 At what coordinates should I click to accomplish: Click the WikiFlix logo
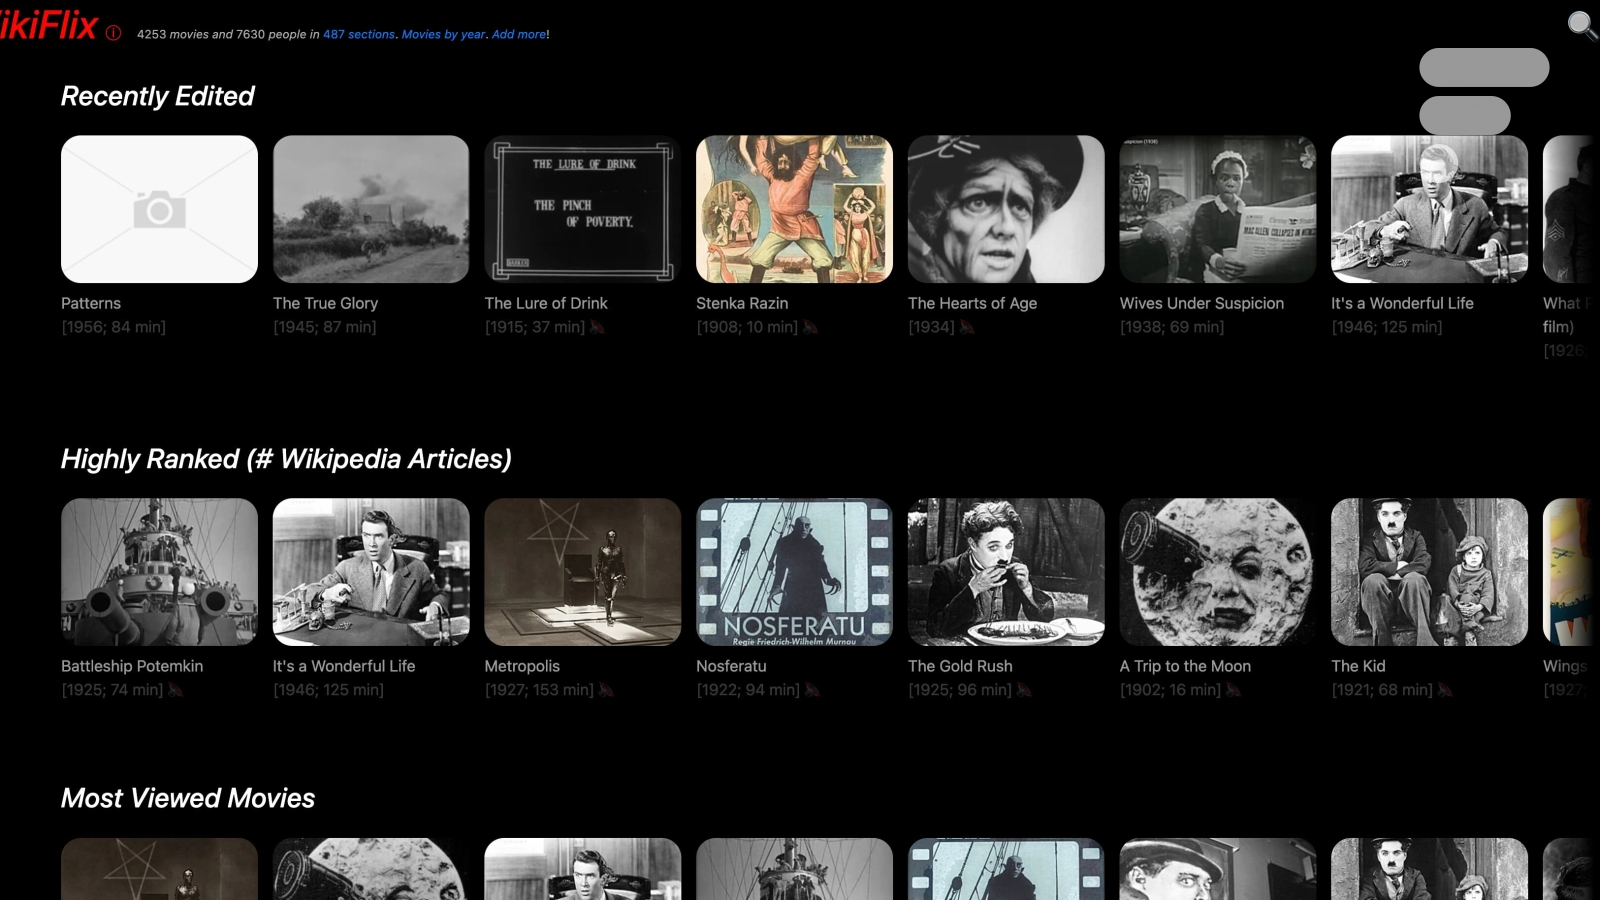(x=48, y=26)
